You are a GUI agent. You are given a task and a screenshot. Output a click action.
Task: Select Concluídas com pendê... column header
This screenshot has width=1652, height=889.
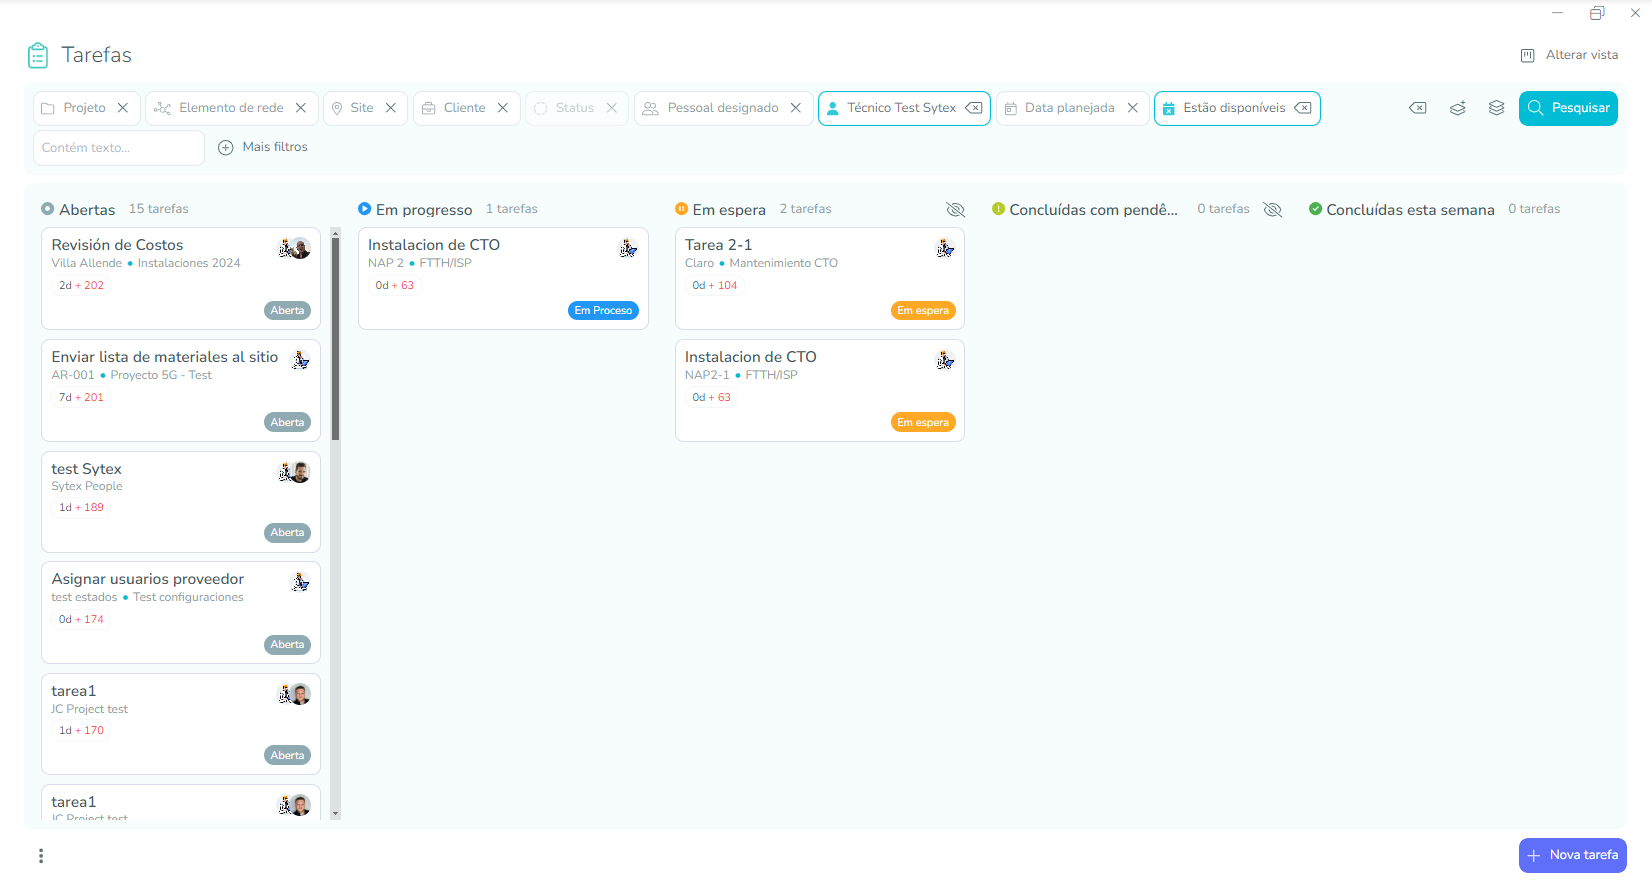[x=1085, y=210]
